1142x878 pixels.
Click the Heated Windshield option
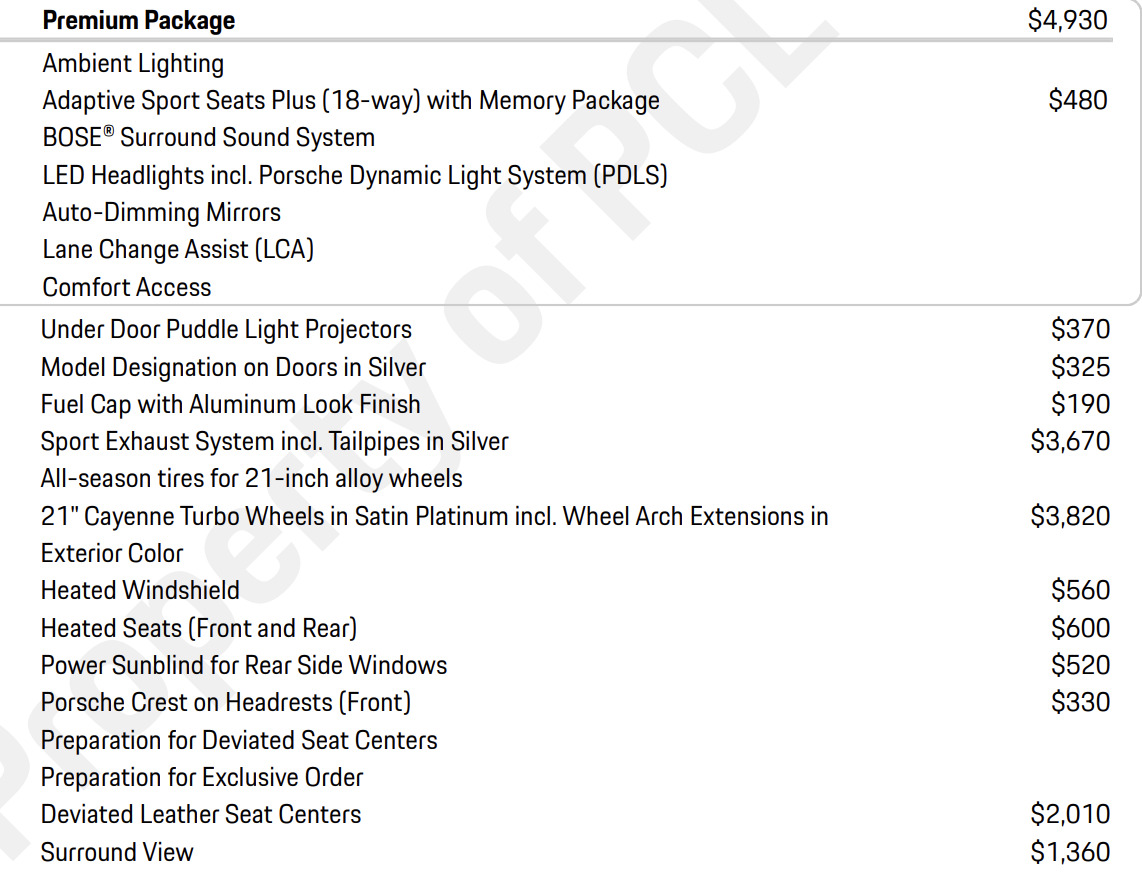pyautogui.click(x=140, y=590)
